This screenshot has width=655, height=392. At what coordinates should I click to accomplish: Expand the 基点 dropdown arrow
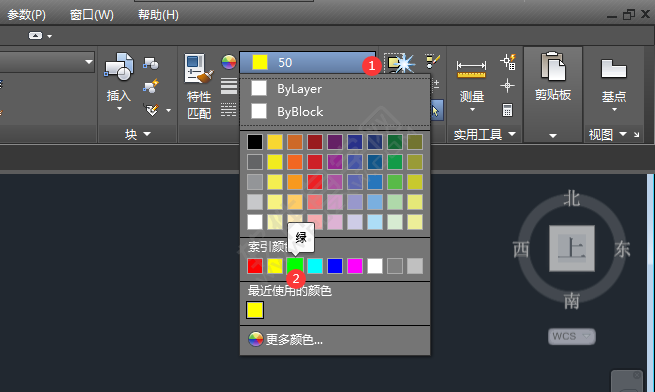[614, 110]
